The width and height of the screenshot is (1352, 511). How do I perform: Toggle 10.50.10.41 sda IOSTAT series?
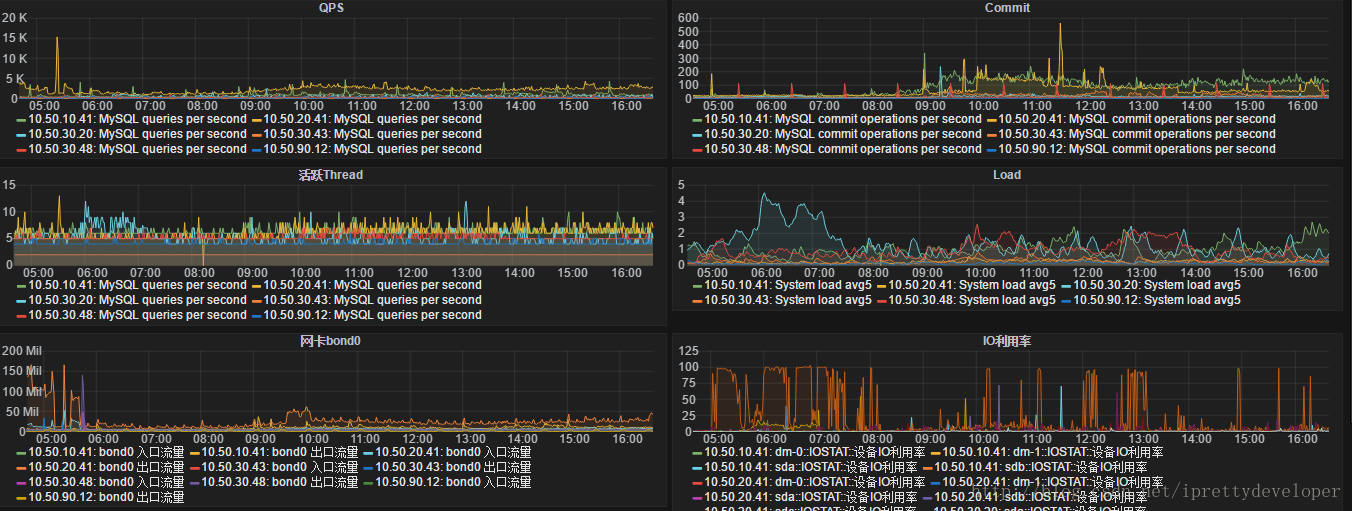click(x=806, y=466)
